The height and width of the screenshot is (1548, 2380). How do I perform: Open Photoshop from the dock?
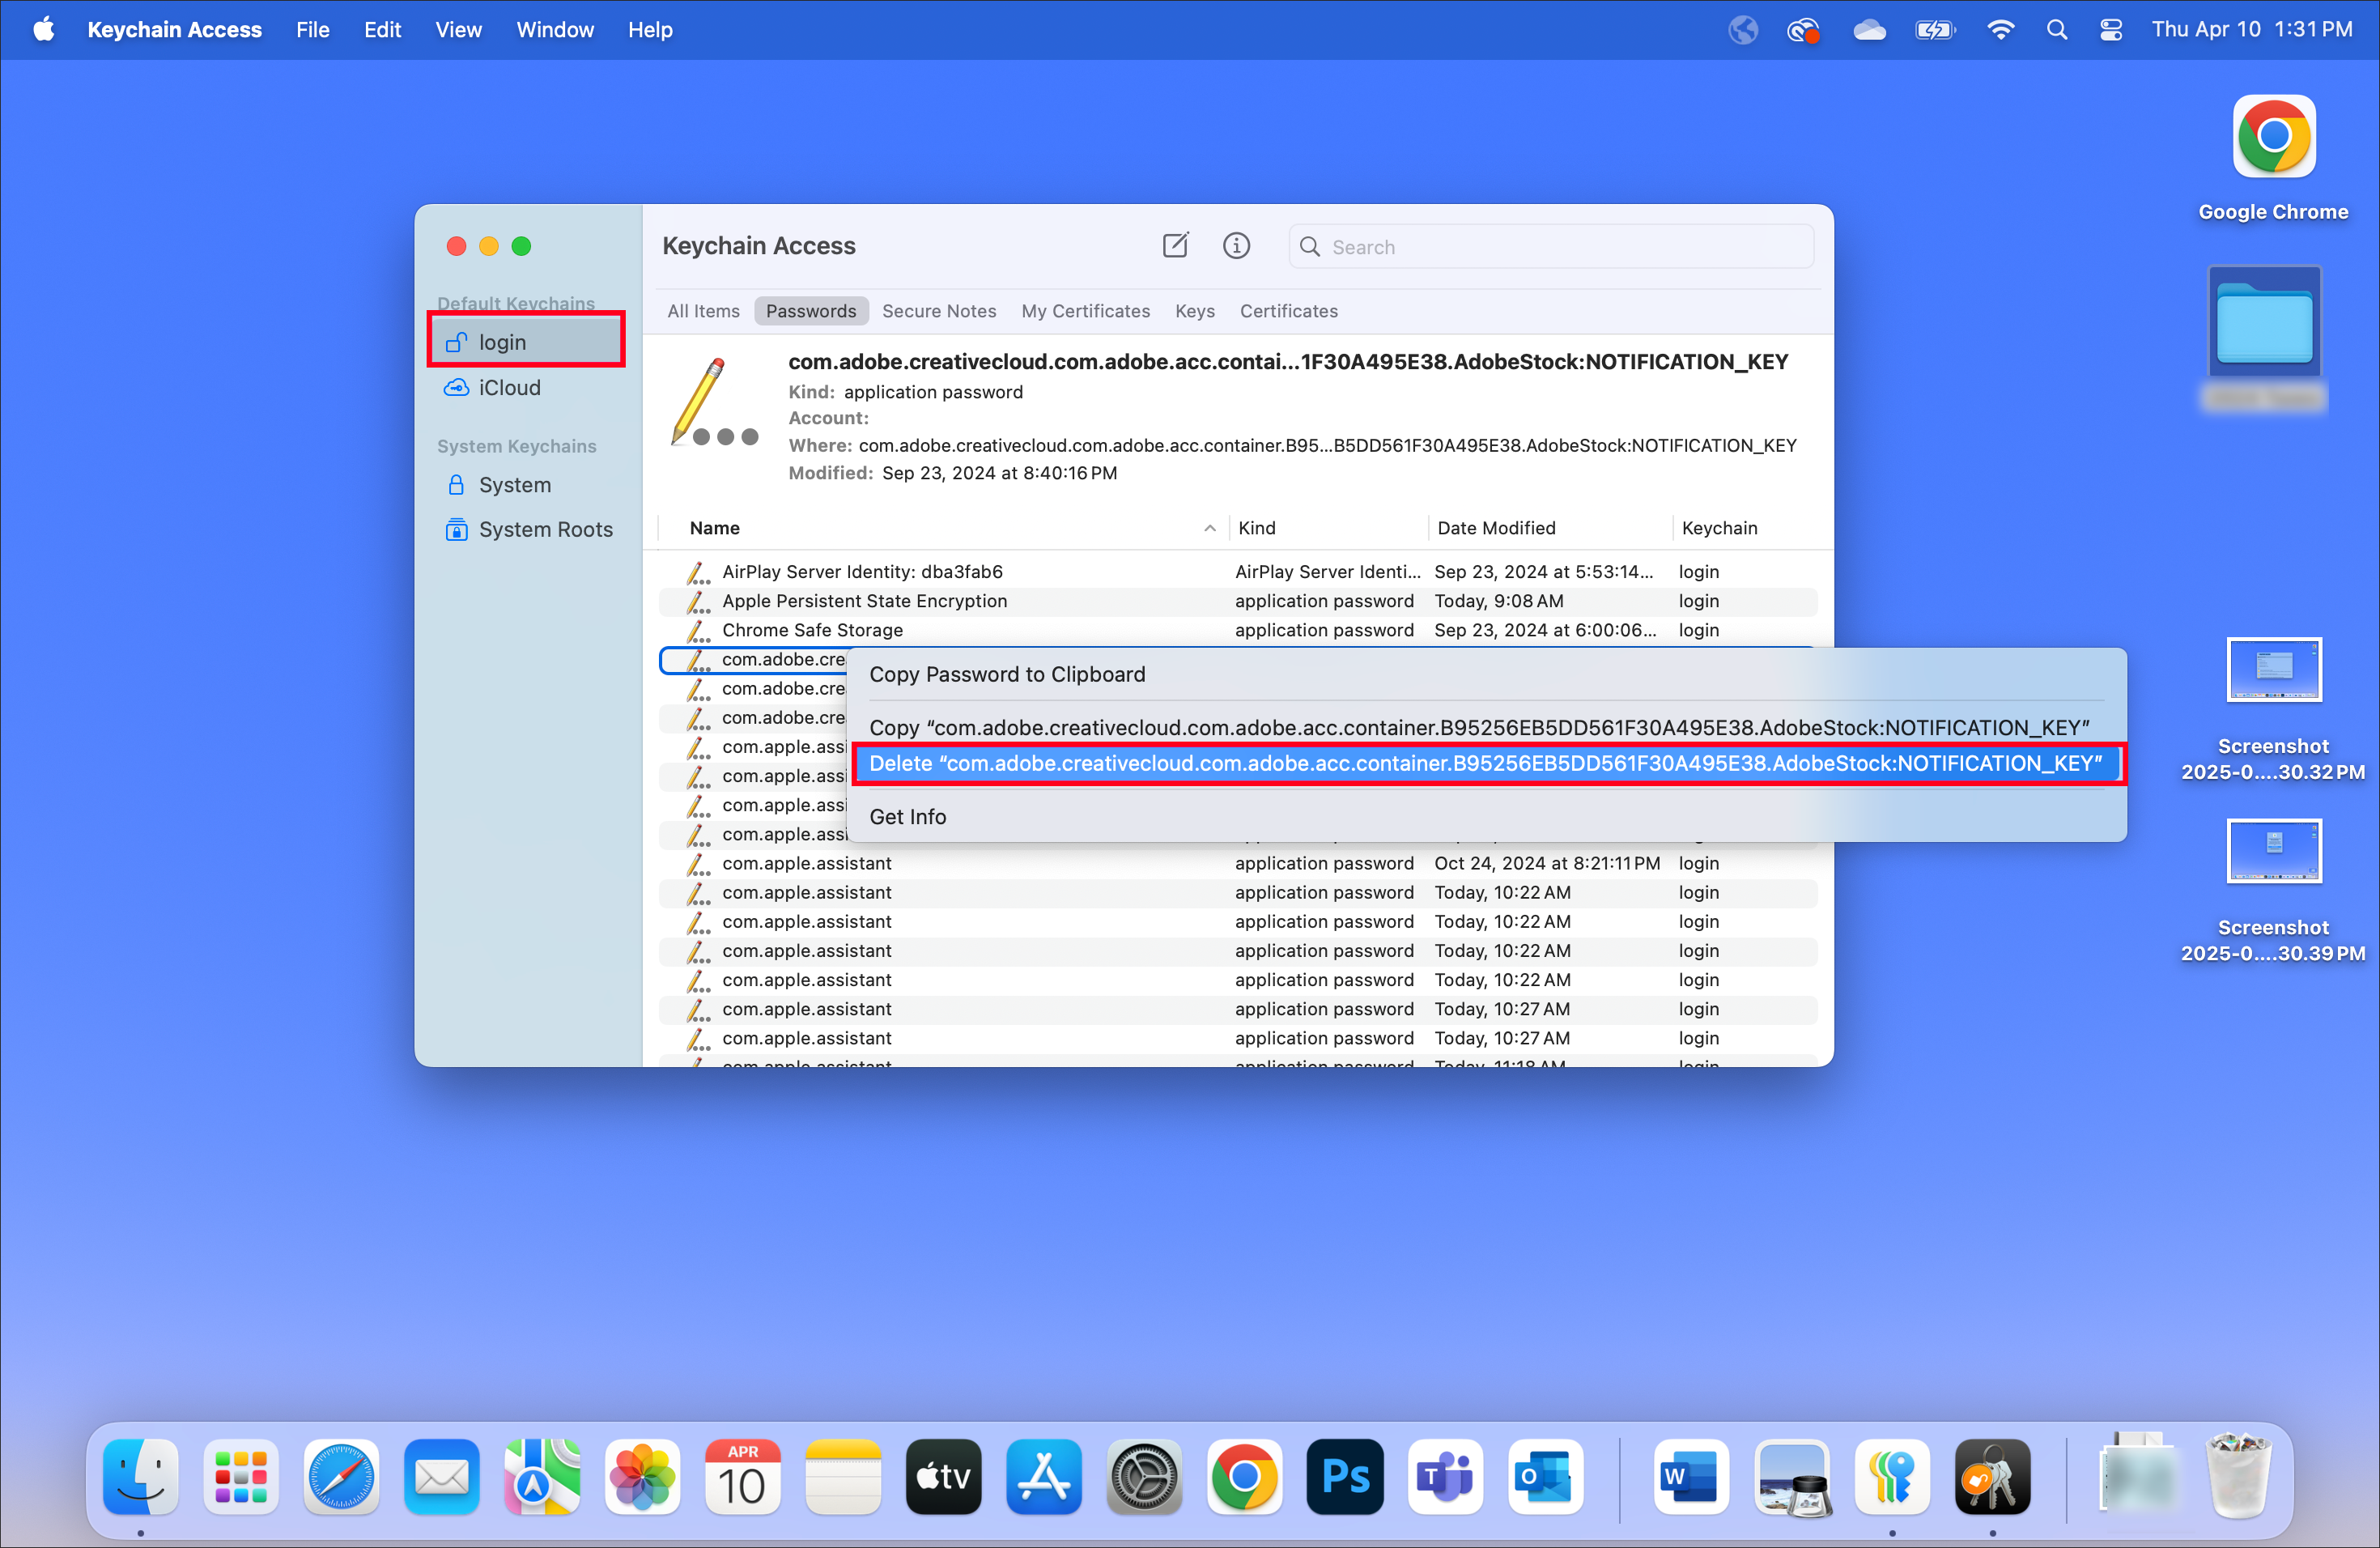1345,1476
